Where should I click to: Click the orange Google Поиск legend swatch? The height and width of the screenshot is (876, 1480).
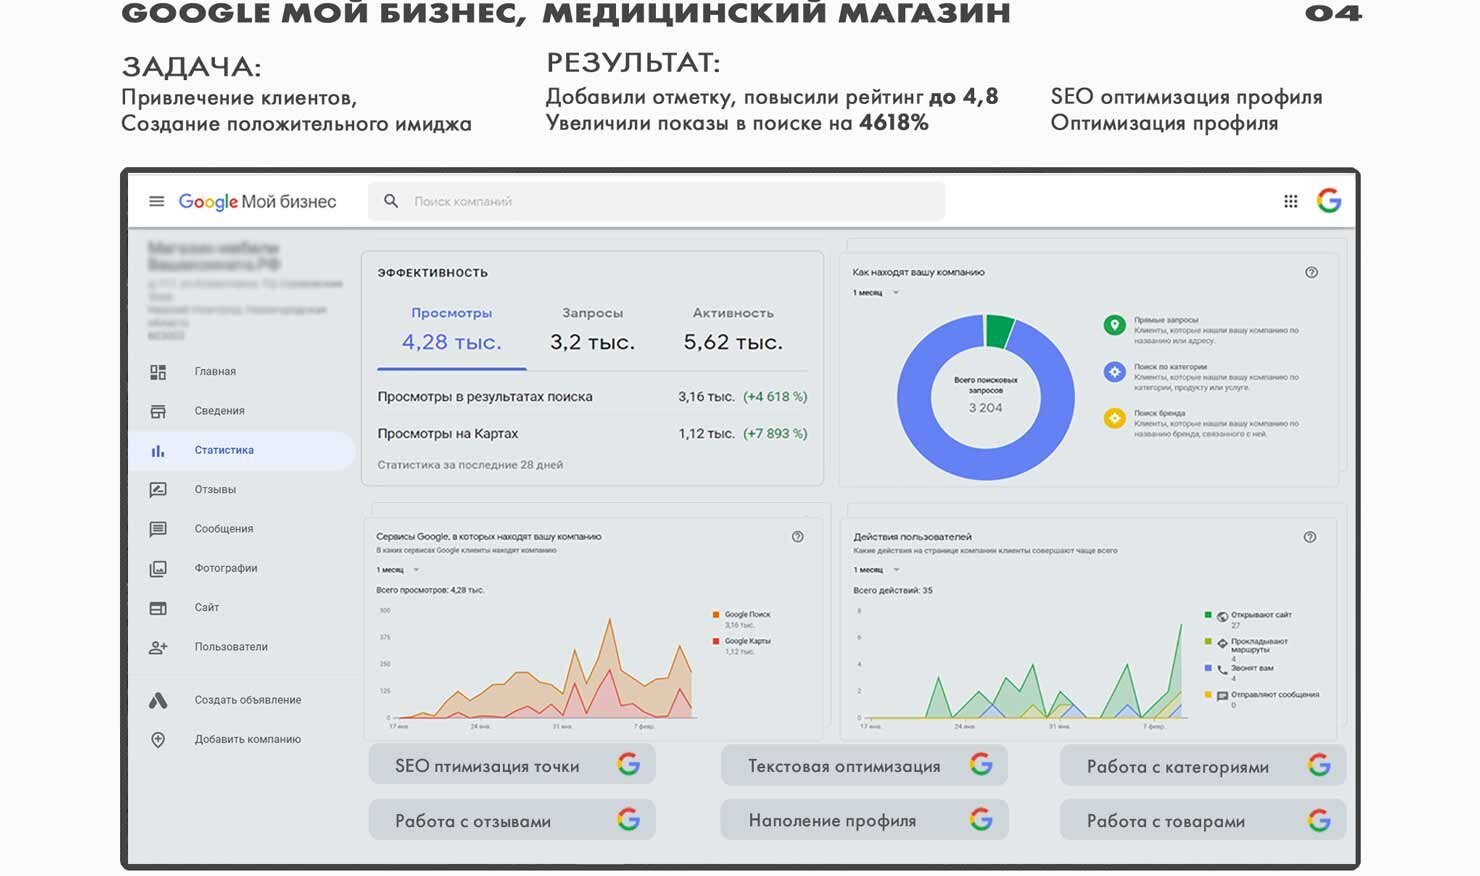point(716,614)
